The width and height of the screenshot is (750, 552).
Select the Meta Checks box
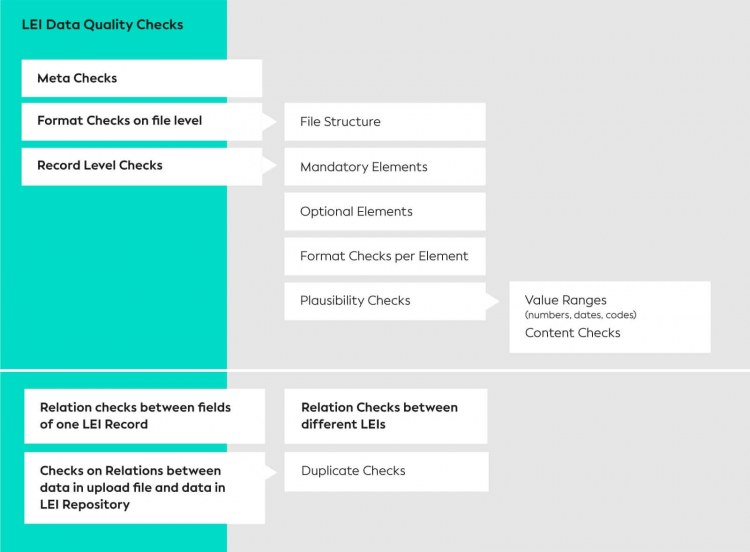click(141, 78)
